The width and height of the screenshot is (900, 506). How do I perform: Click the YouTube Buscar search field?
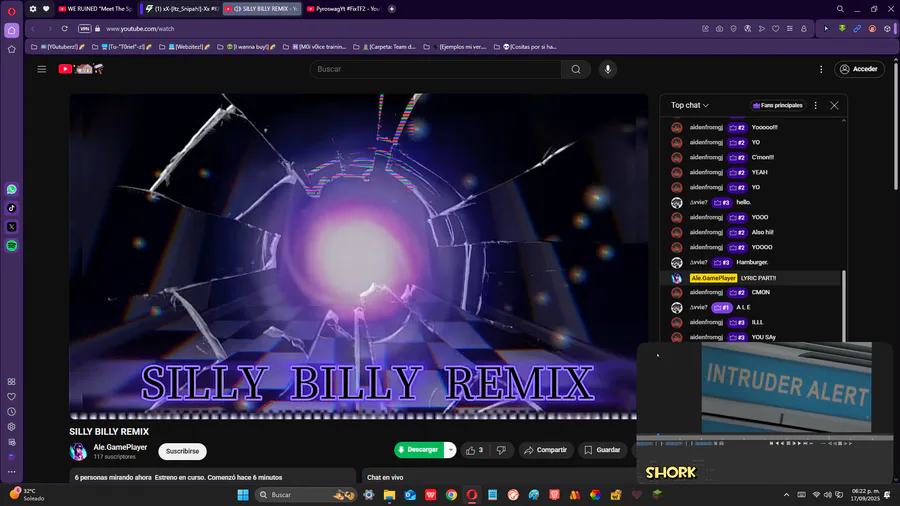click(436, 69)
